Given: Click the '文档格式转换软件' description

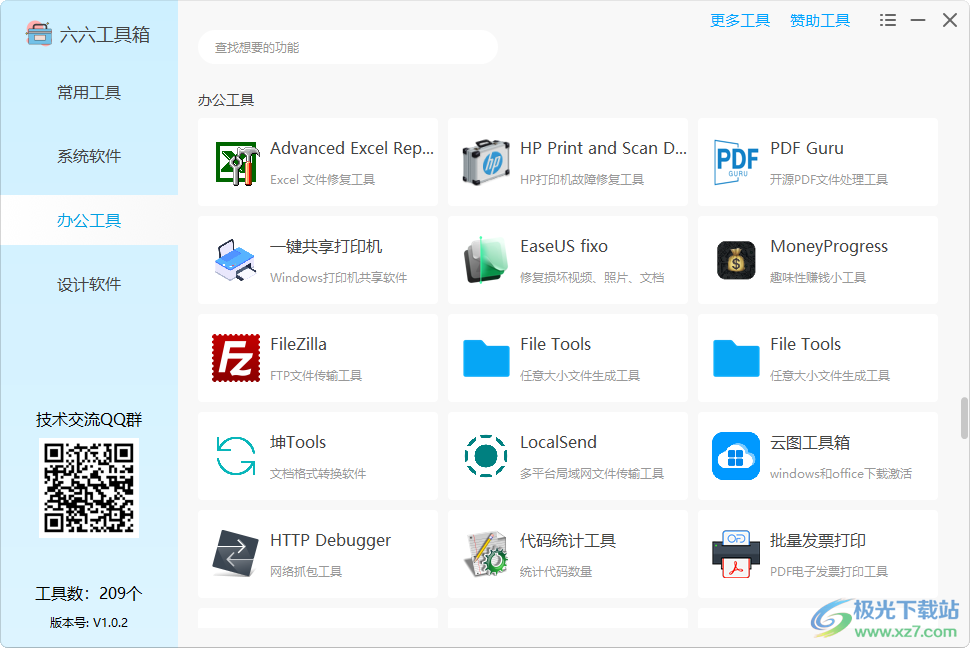Looking at the screenshot, I should click(x=318, y=473).
